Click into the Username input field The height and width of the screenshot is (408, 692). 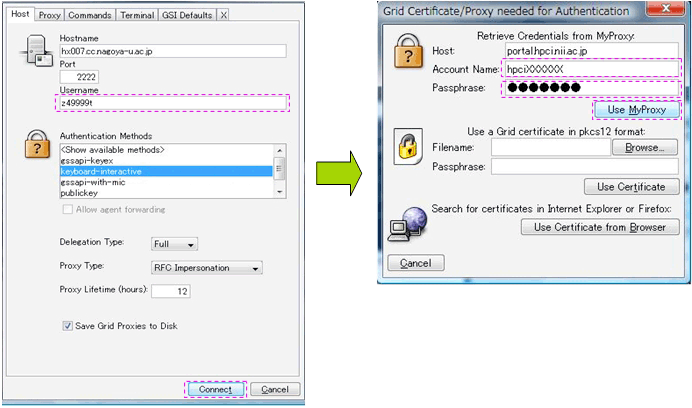pyautogui.click(x=173, y=102)
